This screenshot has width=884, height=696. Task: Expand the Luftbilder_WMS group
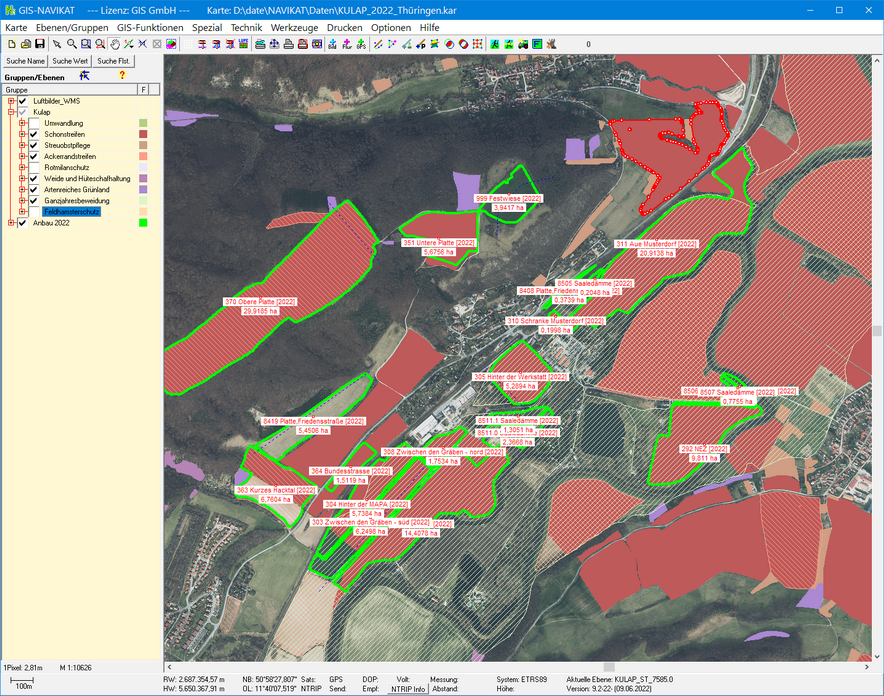tap(11, 101)
